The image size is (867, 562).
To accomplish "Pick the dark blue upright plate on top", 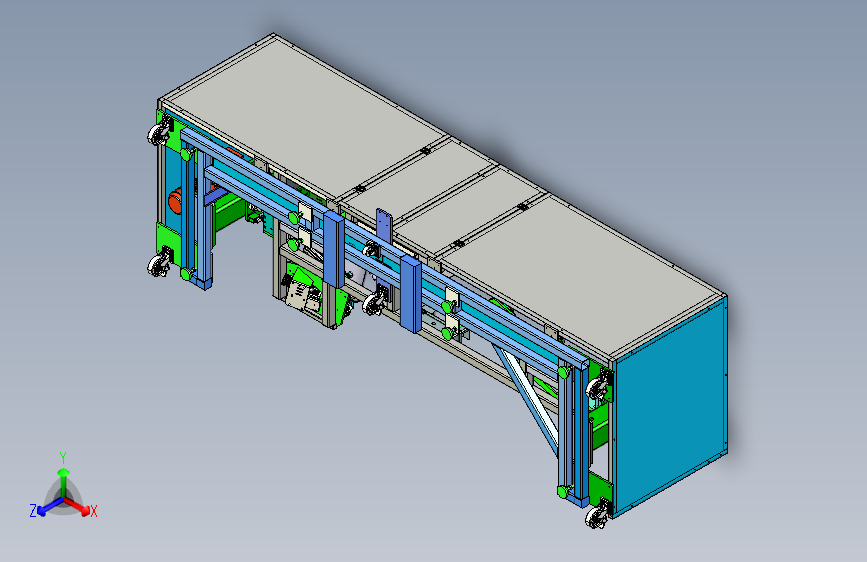I will (384, 227).
